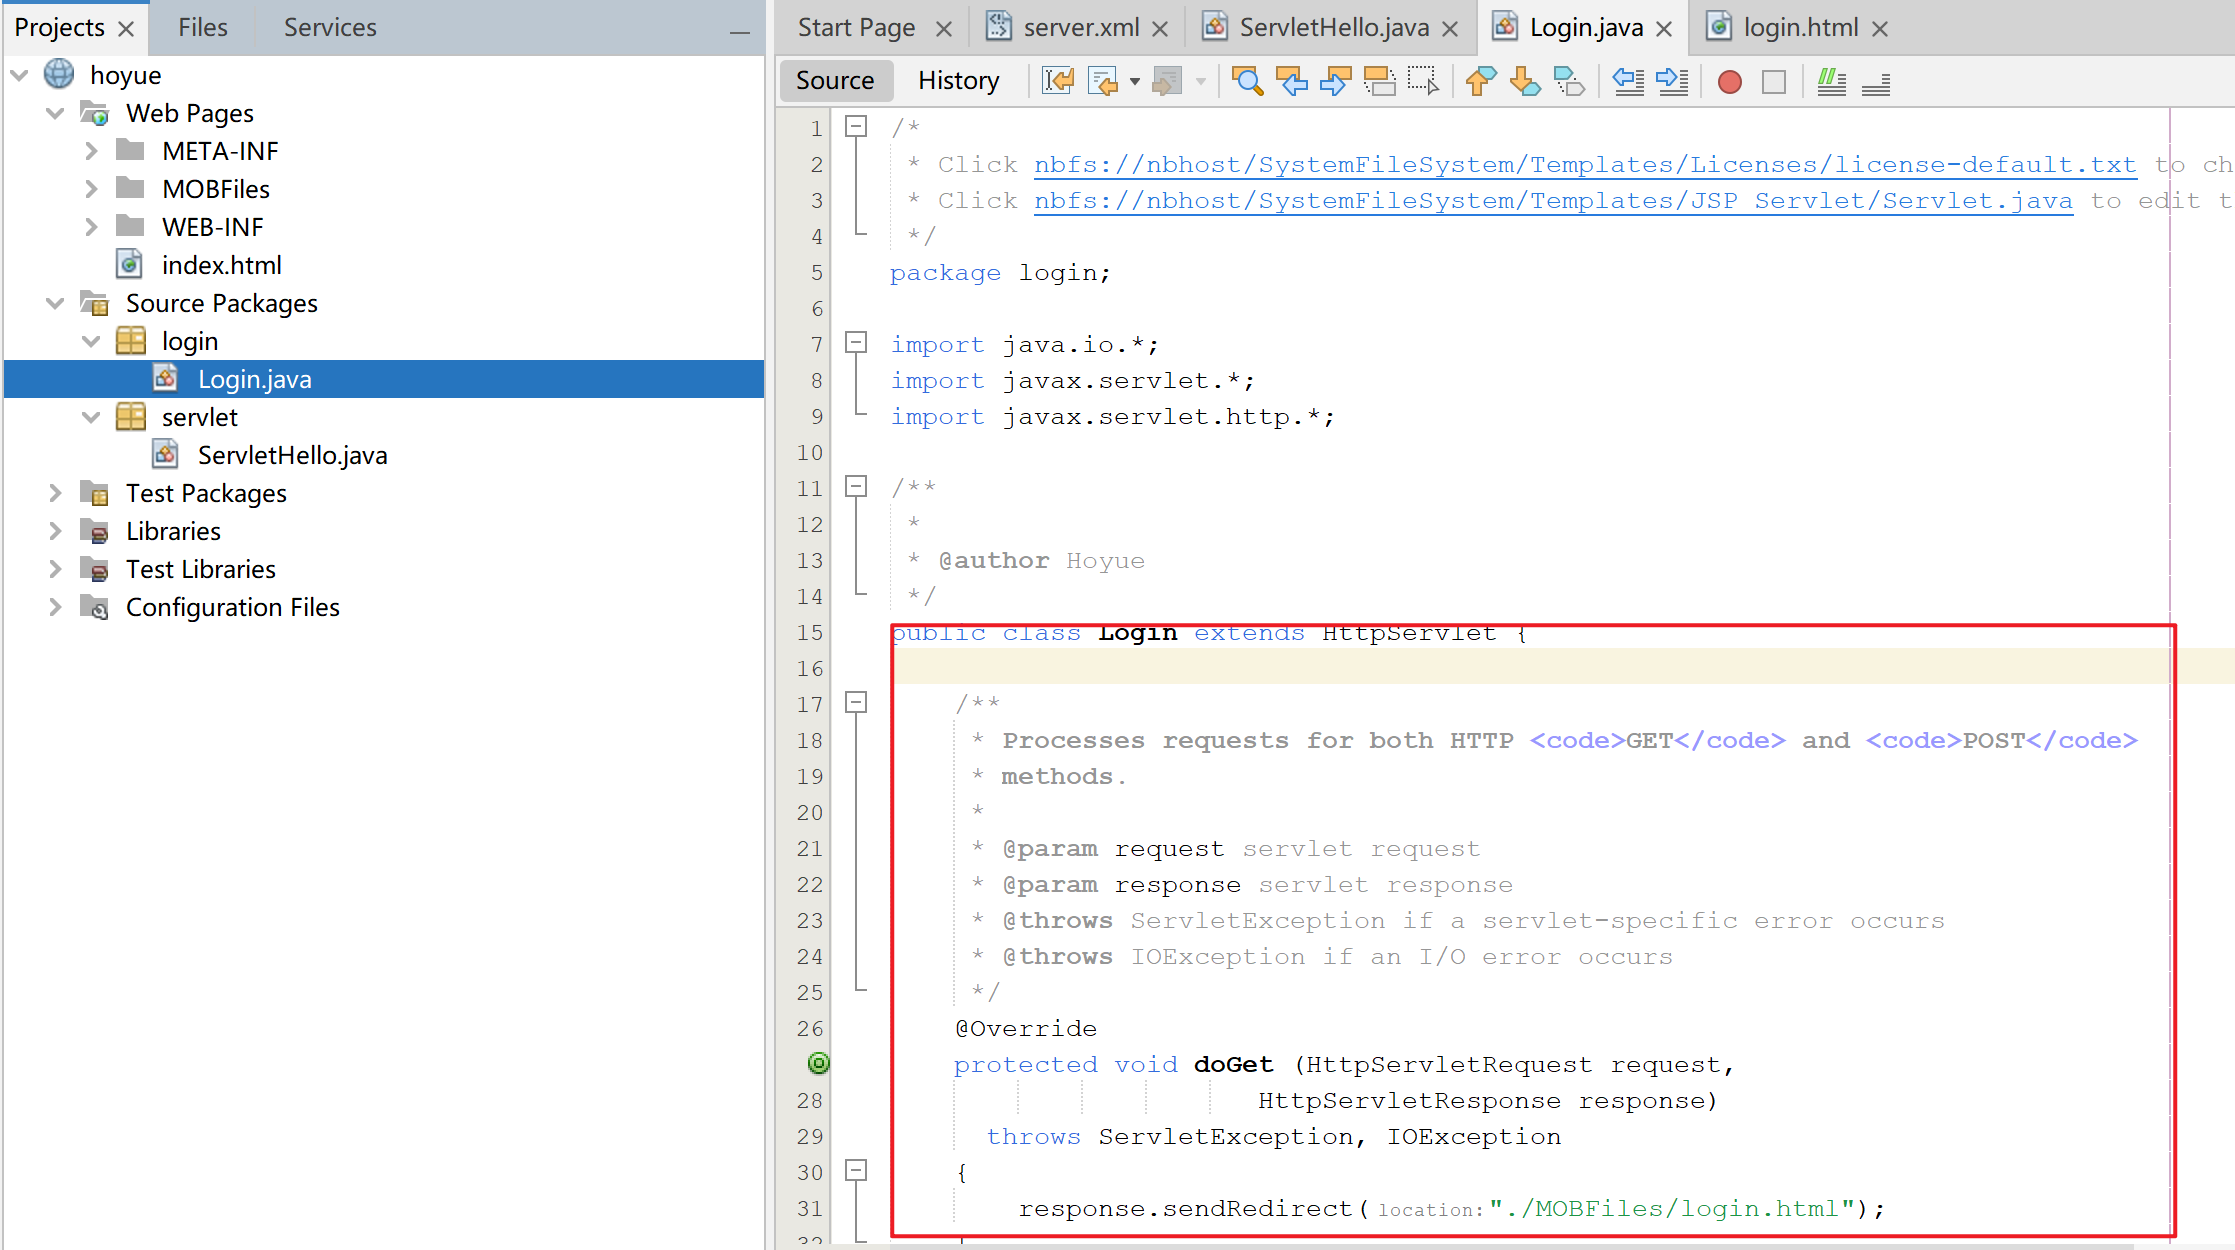Click the hoyue project globe icon

coord(59,74)
